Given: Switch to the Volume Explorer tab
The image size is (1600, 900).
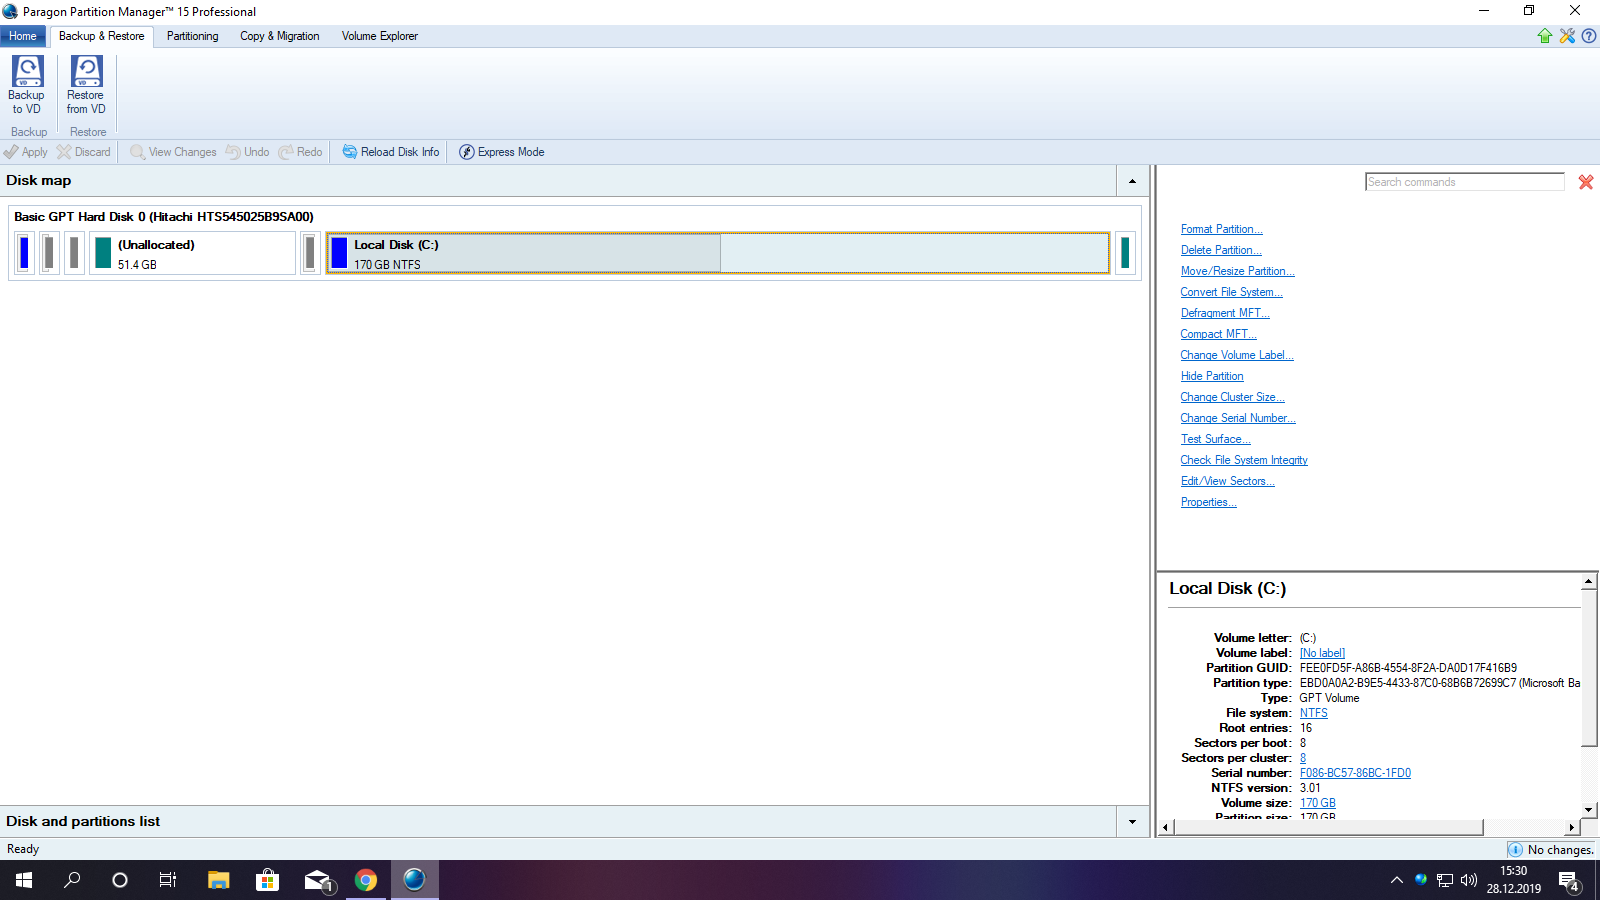Looking at the screenshot, I should pyautogui.click(x=379, y=36).
